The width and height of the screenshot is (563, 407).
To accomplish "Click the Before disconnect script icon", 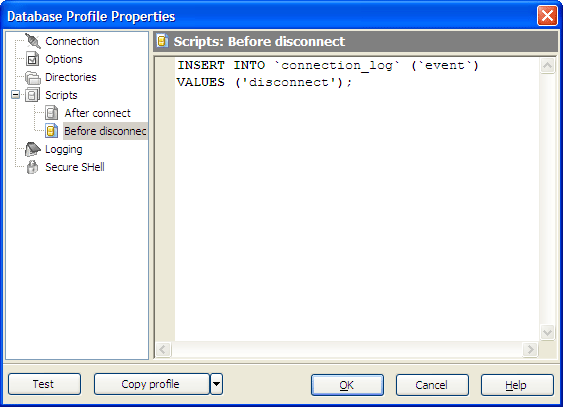I will pos(52,131).
